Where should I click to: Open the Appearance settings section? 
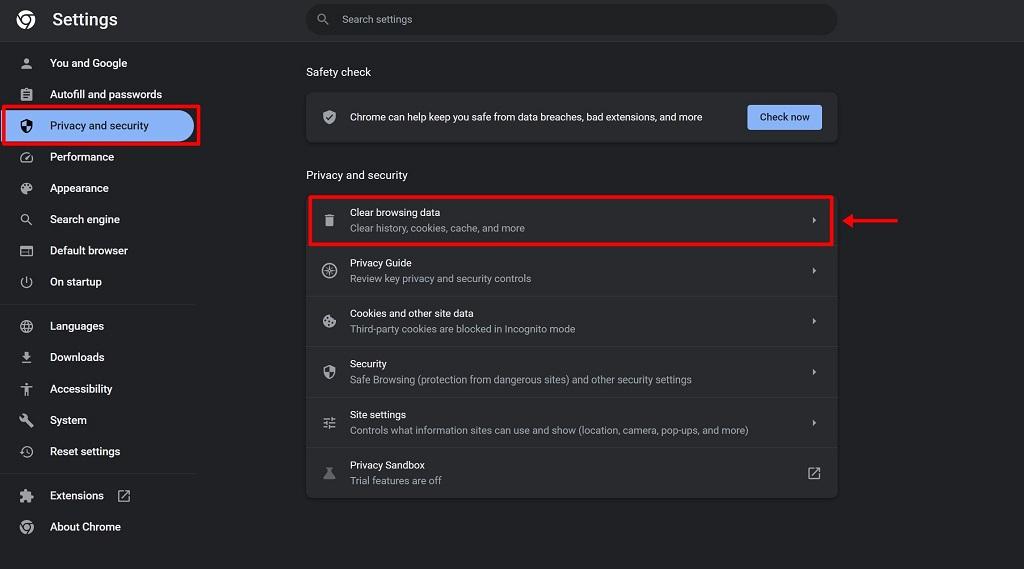point(98,189)
